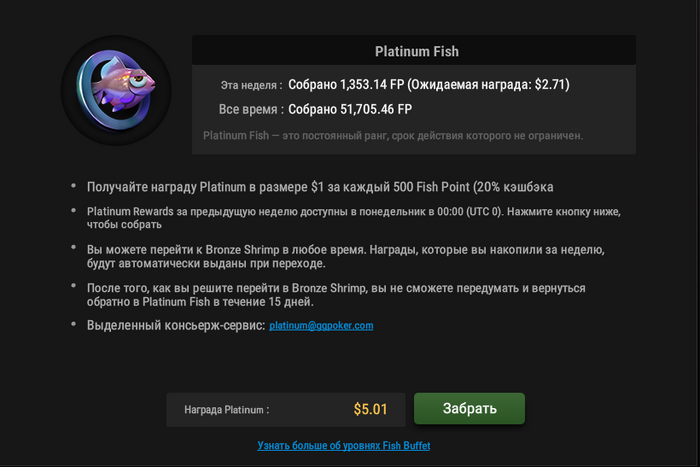Click the bullet about $1 per 500 Fish Point

click(x=320, y=187)
